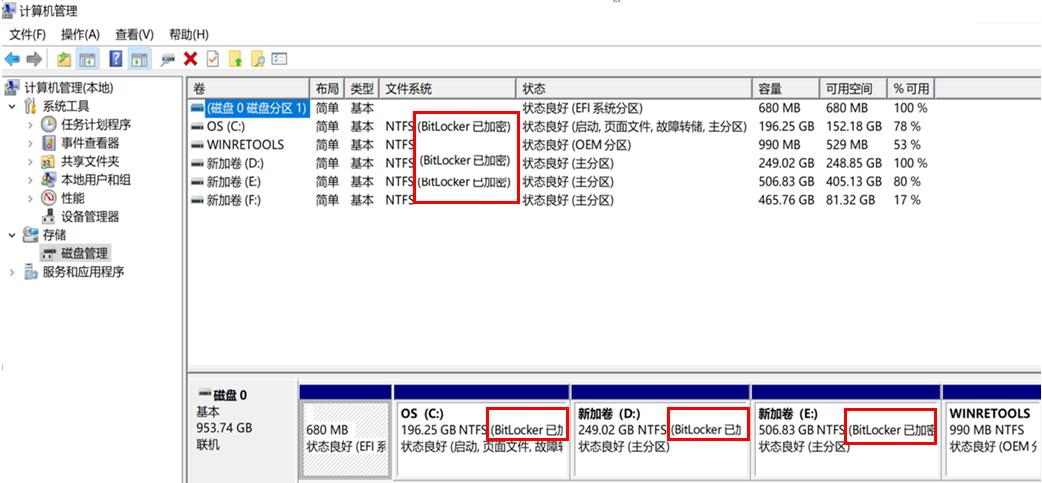Open 任务计划程序 clock icon

click(x=49, y=124)
